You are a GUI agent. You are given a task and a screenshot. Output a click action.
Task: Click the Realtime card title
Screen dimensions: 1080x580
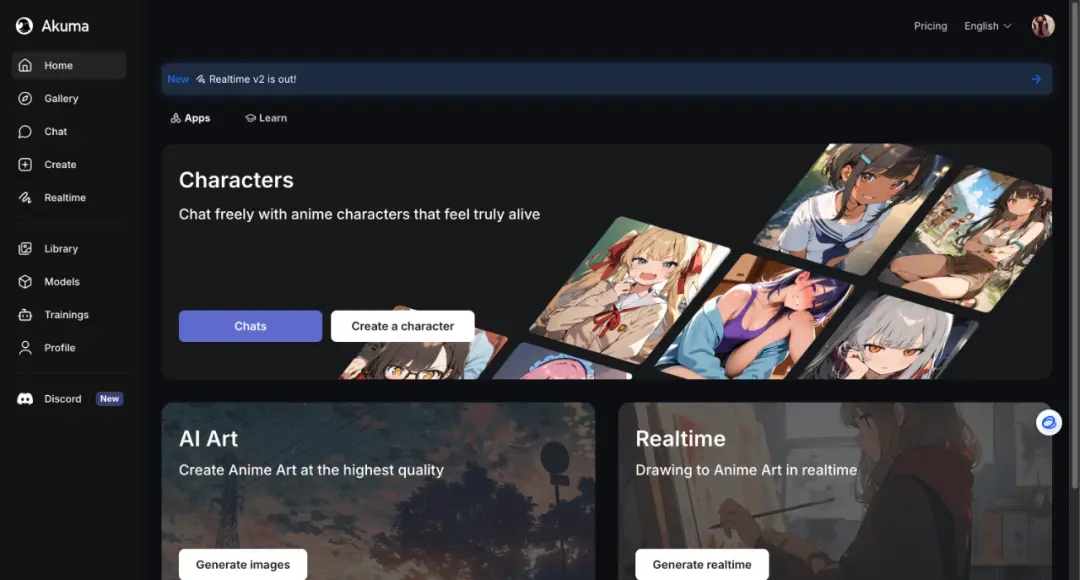[681, 439]
